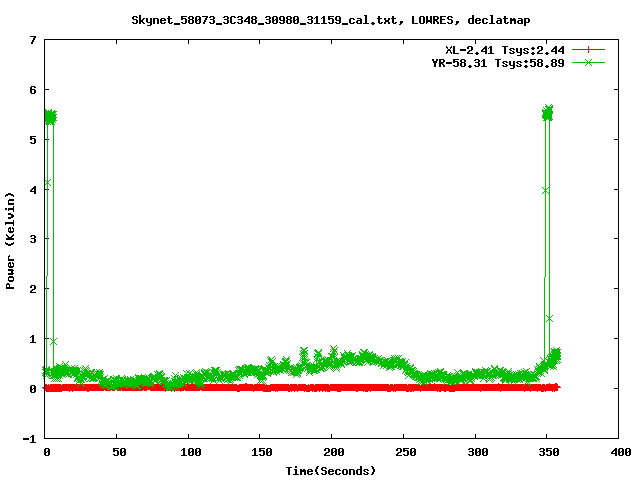
Task: Click the green marker near 4 Kelvin at start
Action: (48, 183)
